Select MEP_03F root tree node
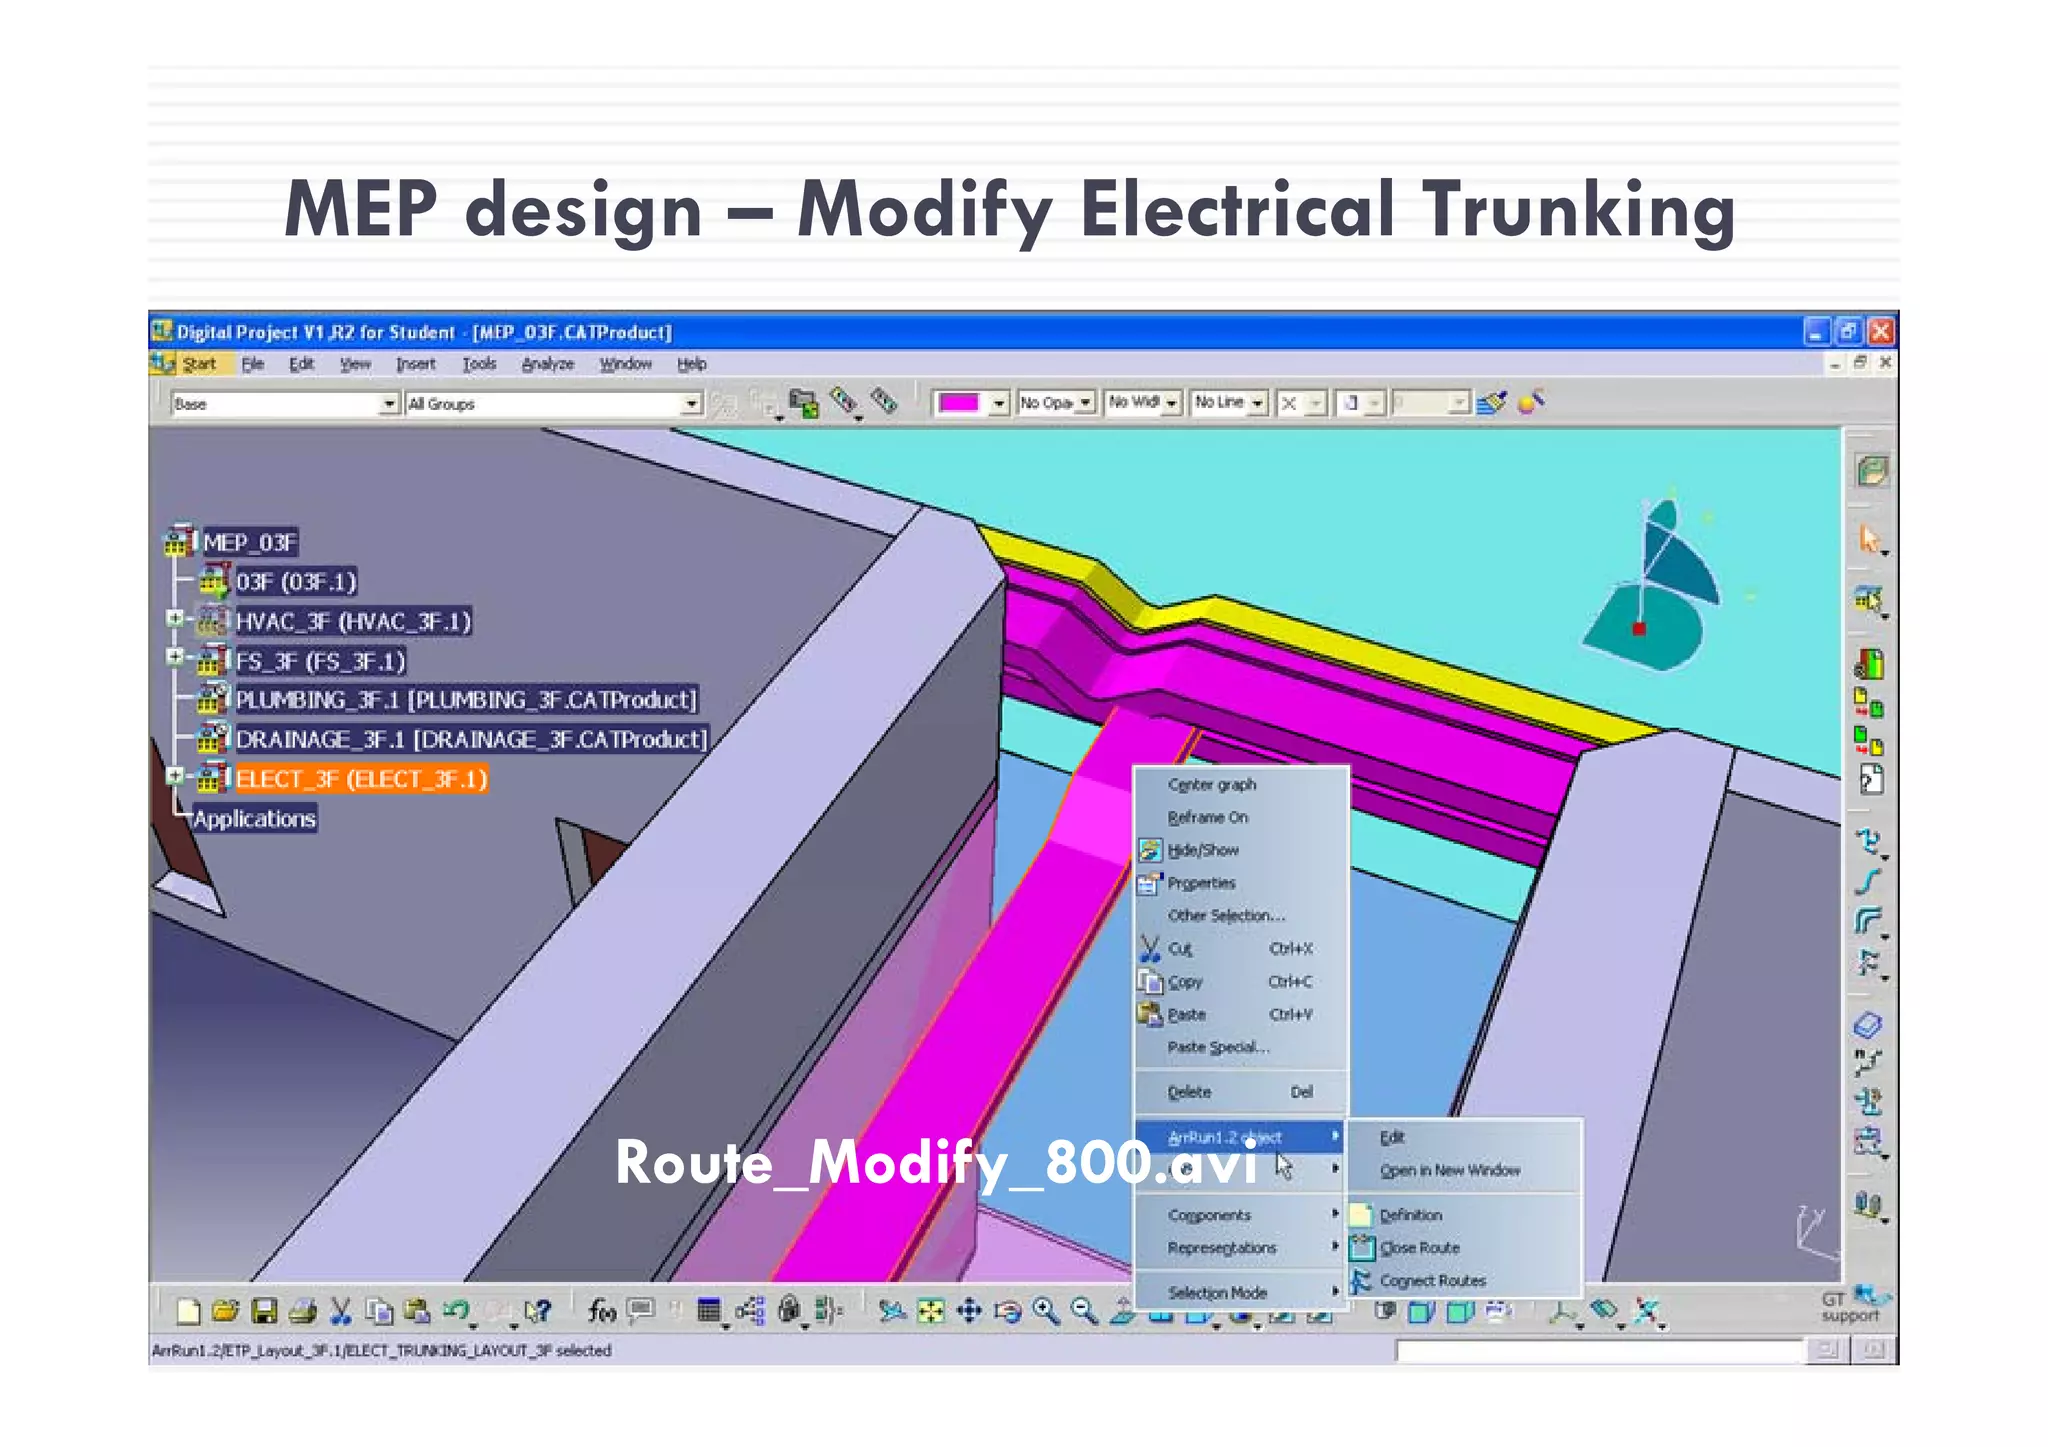2048x1447 pixels. [x=250, y=543]
